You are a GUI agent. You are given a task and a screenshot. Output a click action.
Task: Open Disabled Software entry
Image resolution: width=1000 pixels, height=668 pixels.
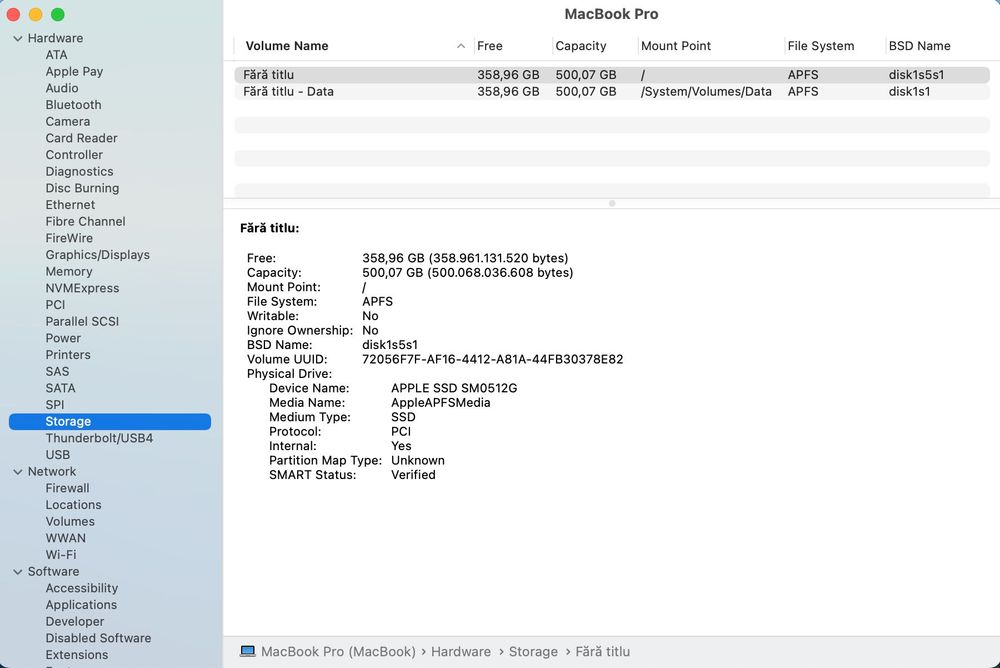coord(98,638)
